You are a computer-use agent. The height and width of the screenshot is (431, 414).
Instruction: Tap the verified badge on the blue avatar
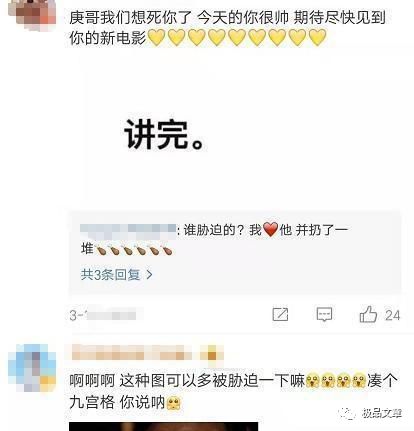coord(48,383)
